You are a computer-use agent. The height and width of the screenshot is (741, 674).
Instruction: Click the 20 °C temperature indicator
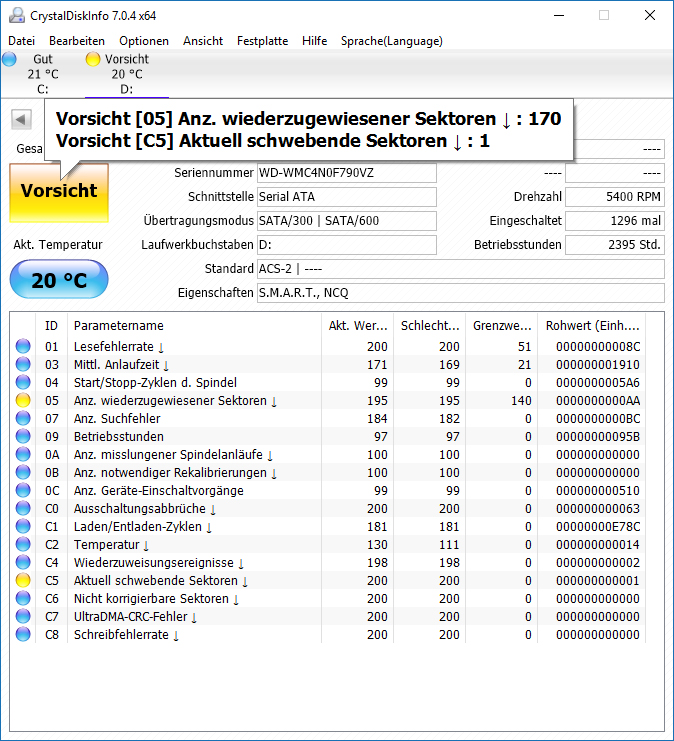coord(59,279)
